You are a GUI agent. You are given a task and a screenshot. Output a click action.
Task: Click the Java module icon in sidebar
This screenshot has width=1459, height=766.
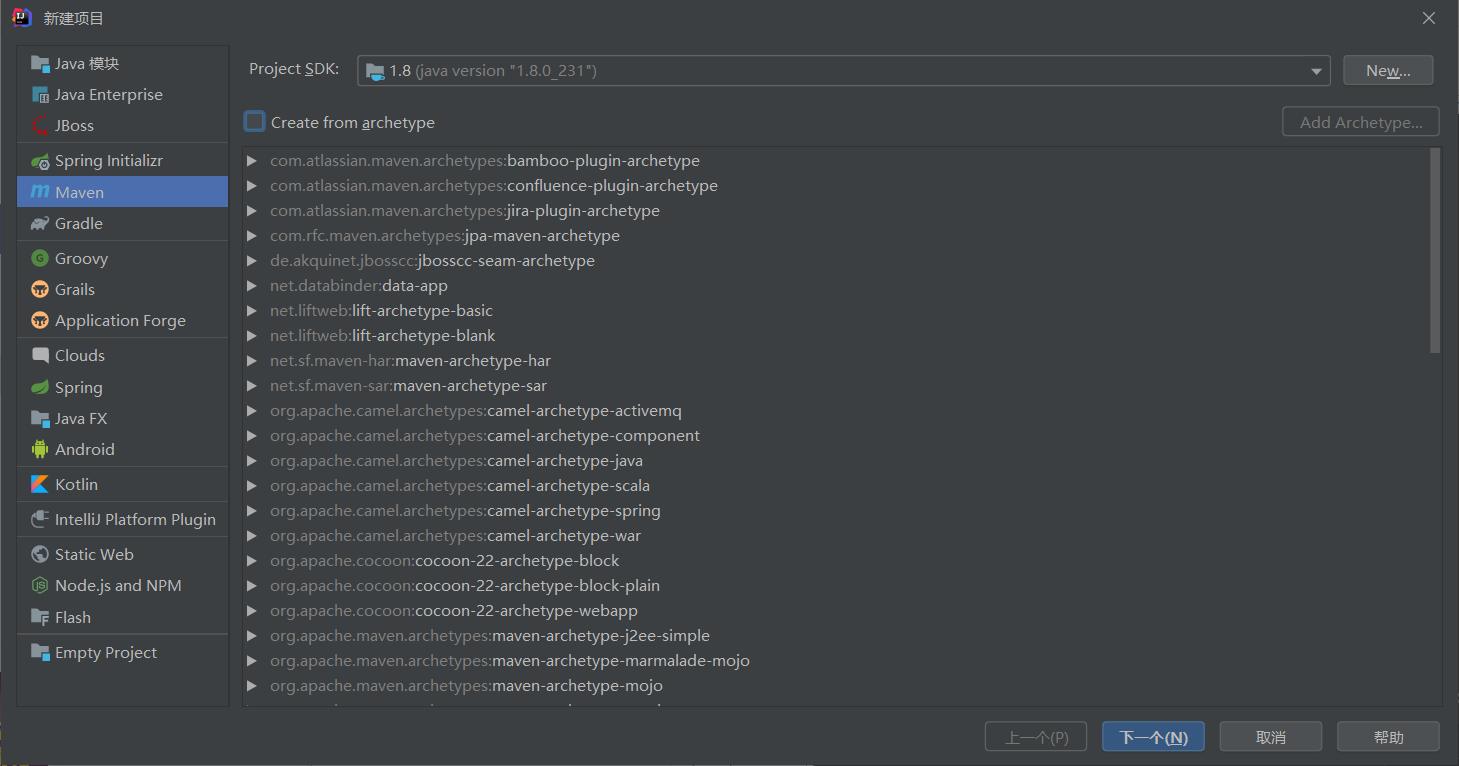coord(40,64)
